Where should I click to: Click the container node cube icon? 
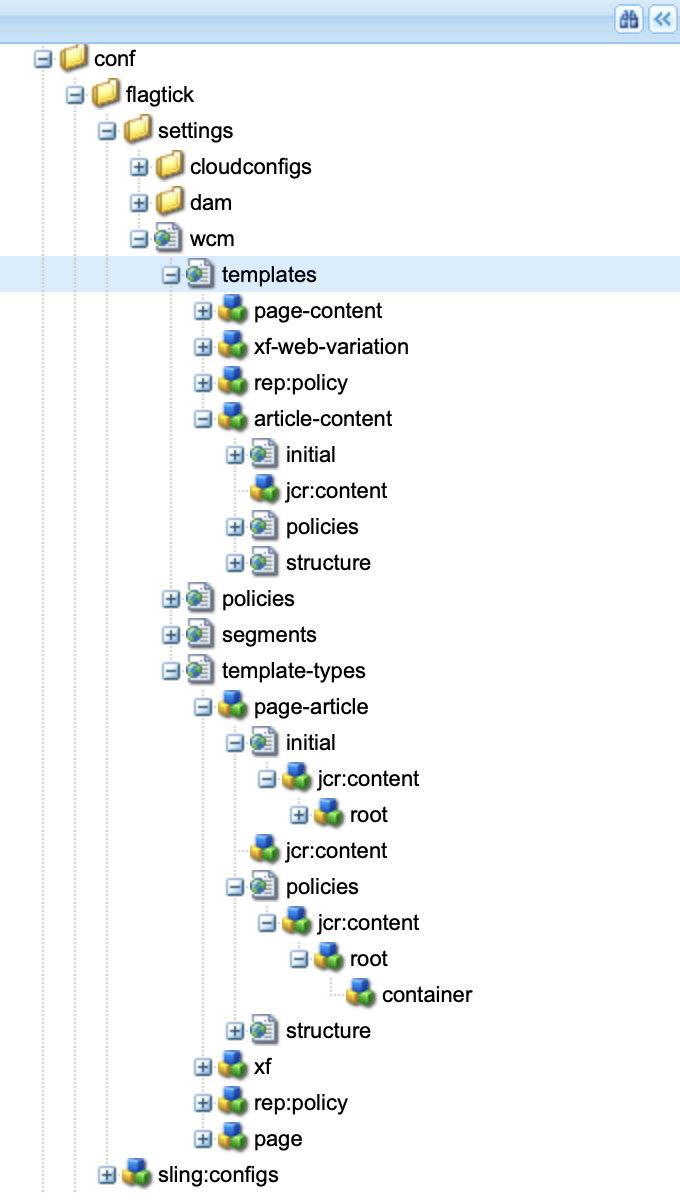[362, 994]
